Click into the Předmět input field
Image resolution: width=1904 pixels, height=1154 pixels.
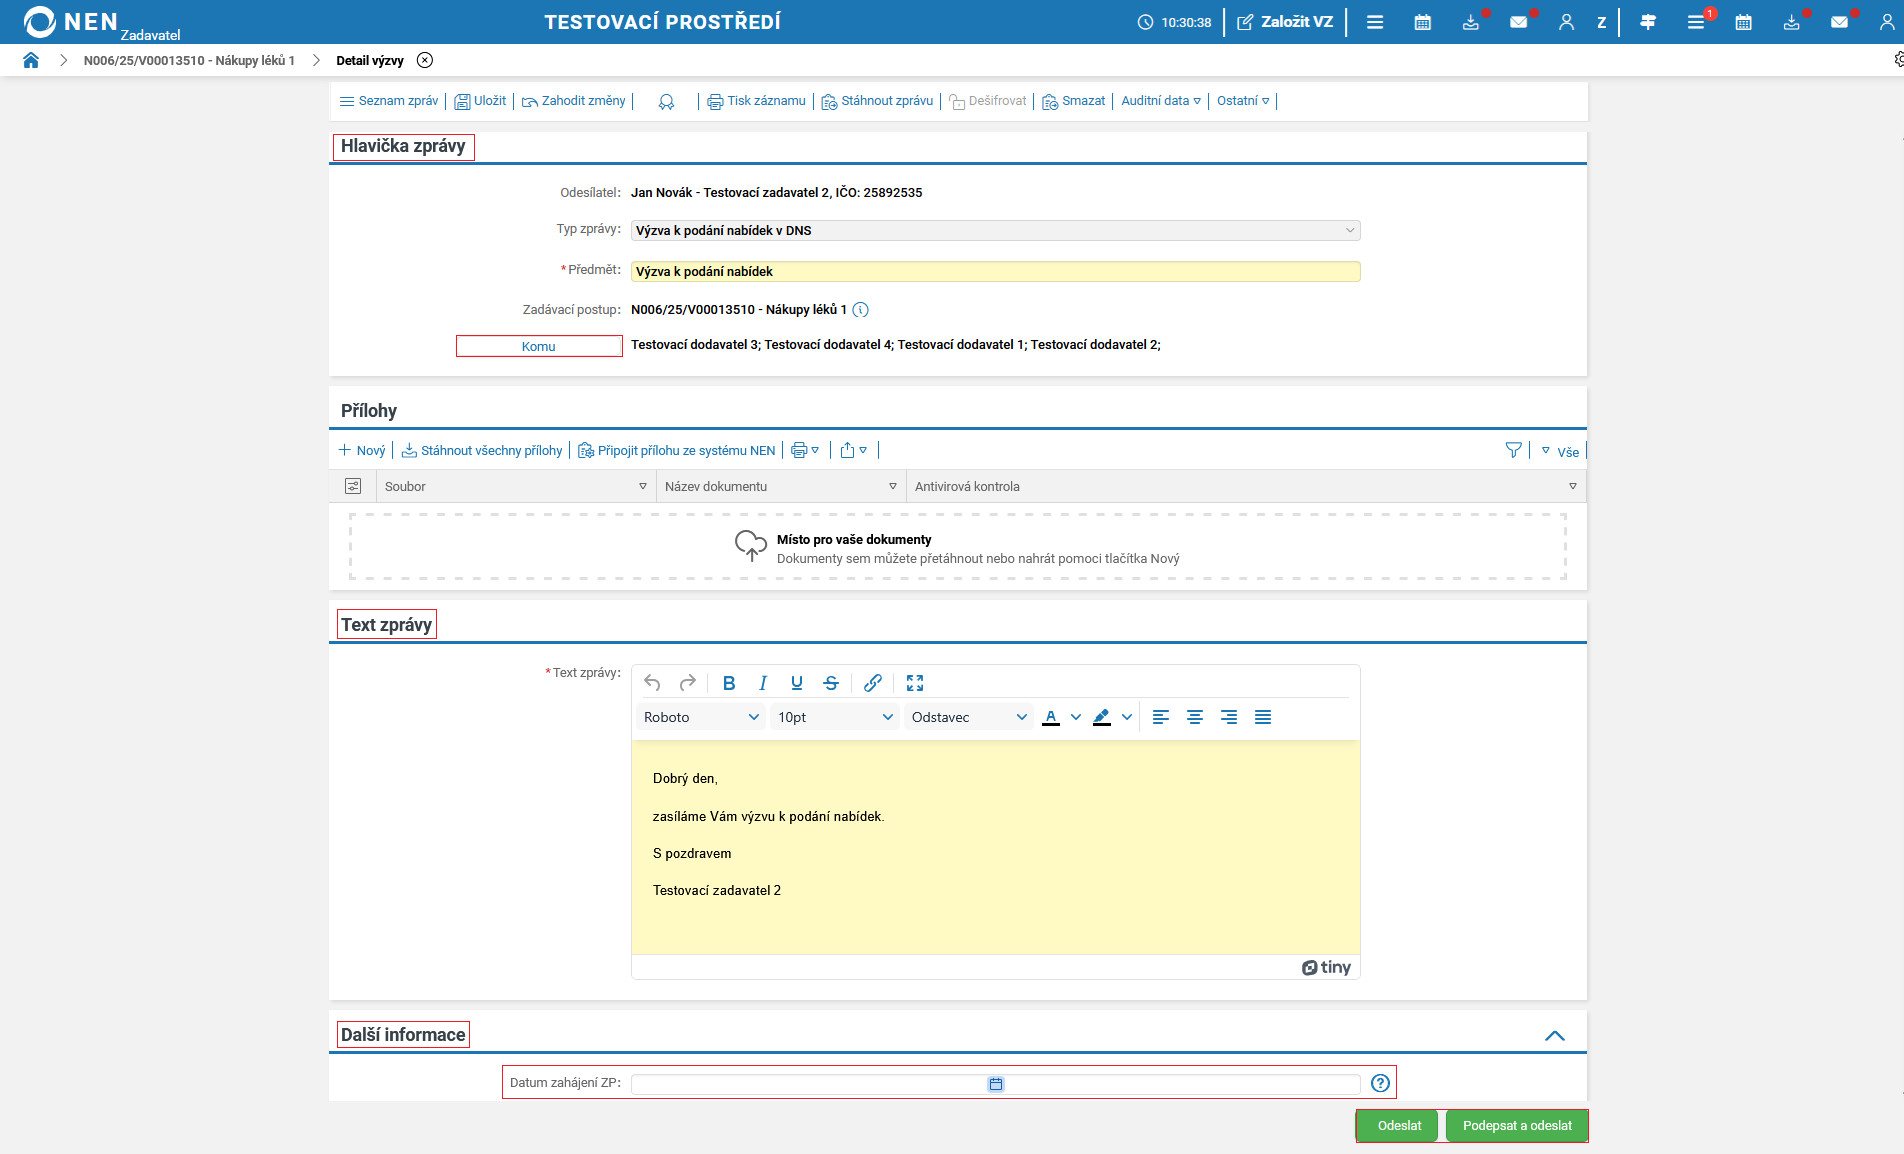coord(995,271)
